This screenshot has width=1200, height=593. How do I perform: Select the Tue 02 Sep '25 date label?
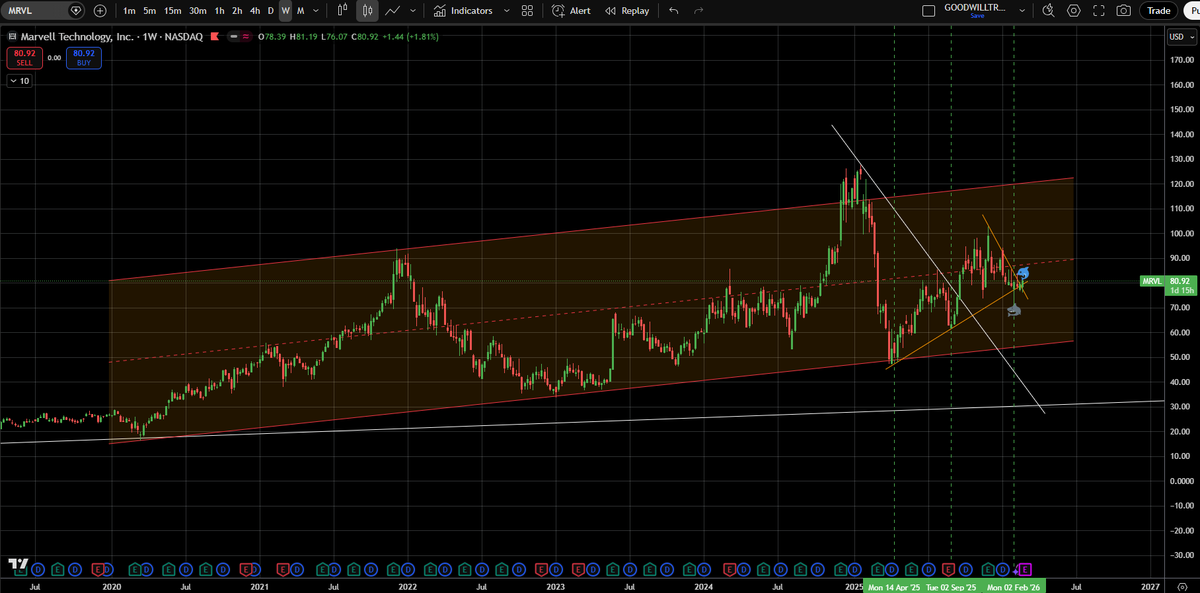(x=951, y=586)
